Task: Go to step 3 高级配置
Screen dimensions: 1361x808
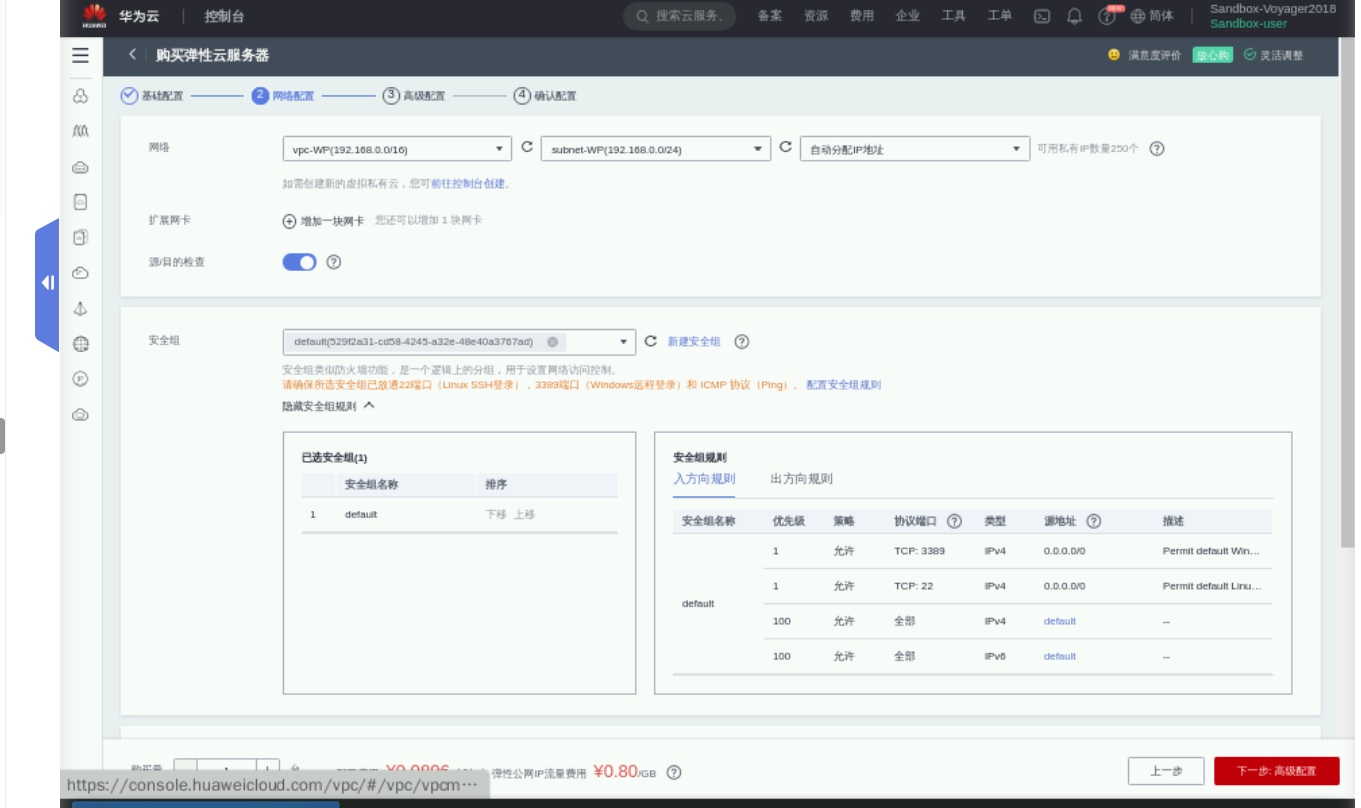Action: [x=414, y=96]
